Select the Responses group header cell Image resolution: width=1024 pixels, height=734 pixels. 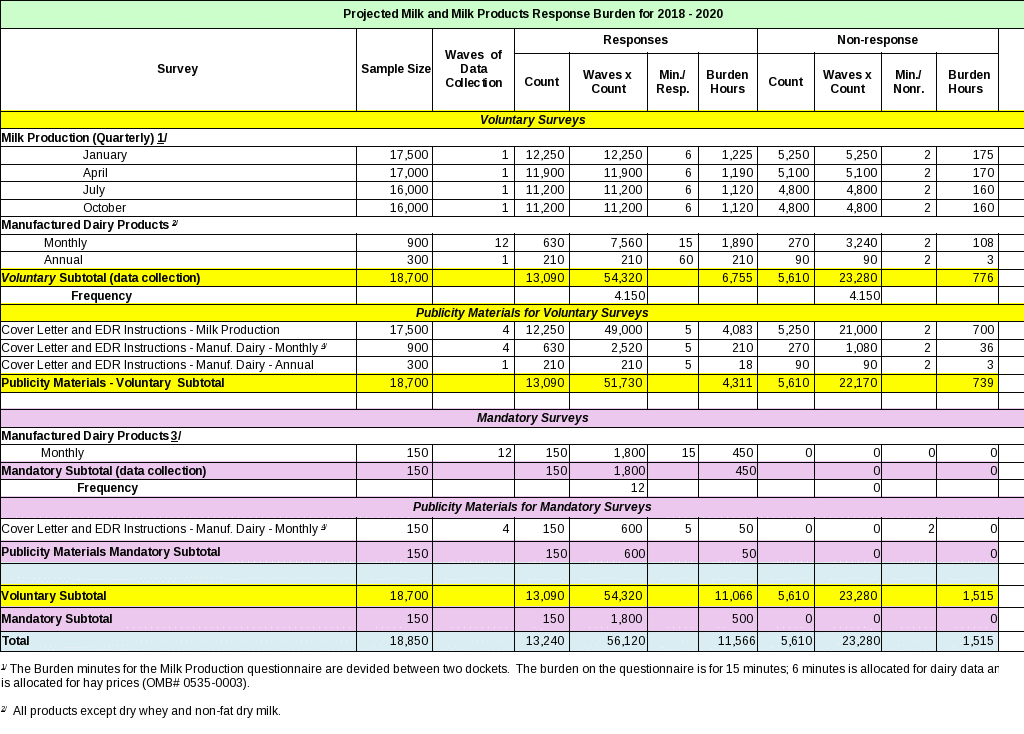coord(635,40)
